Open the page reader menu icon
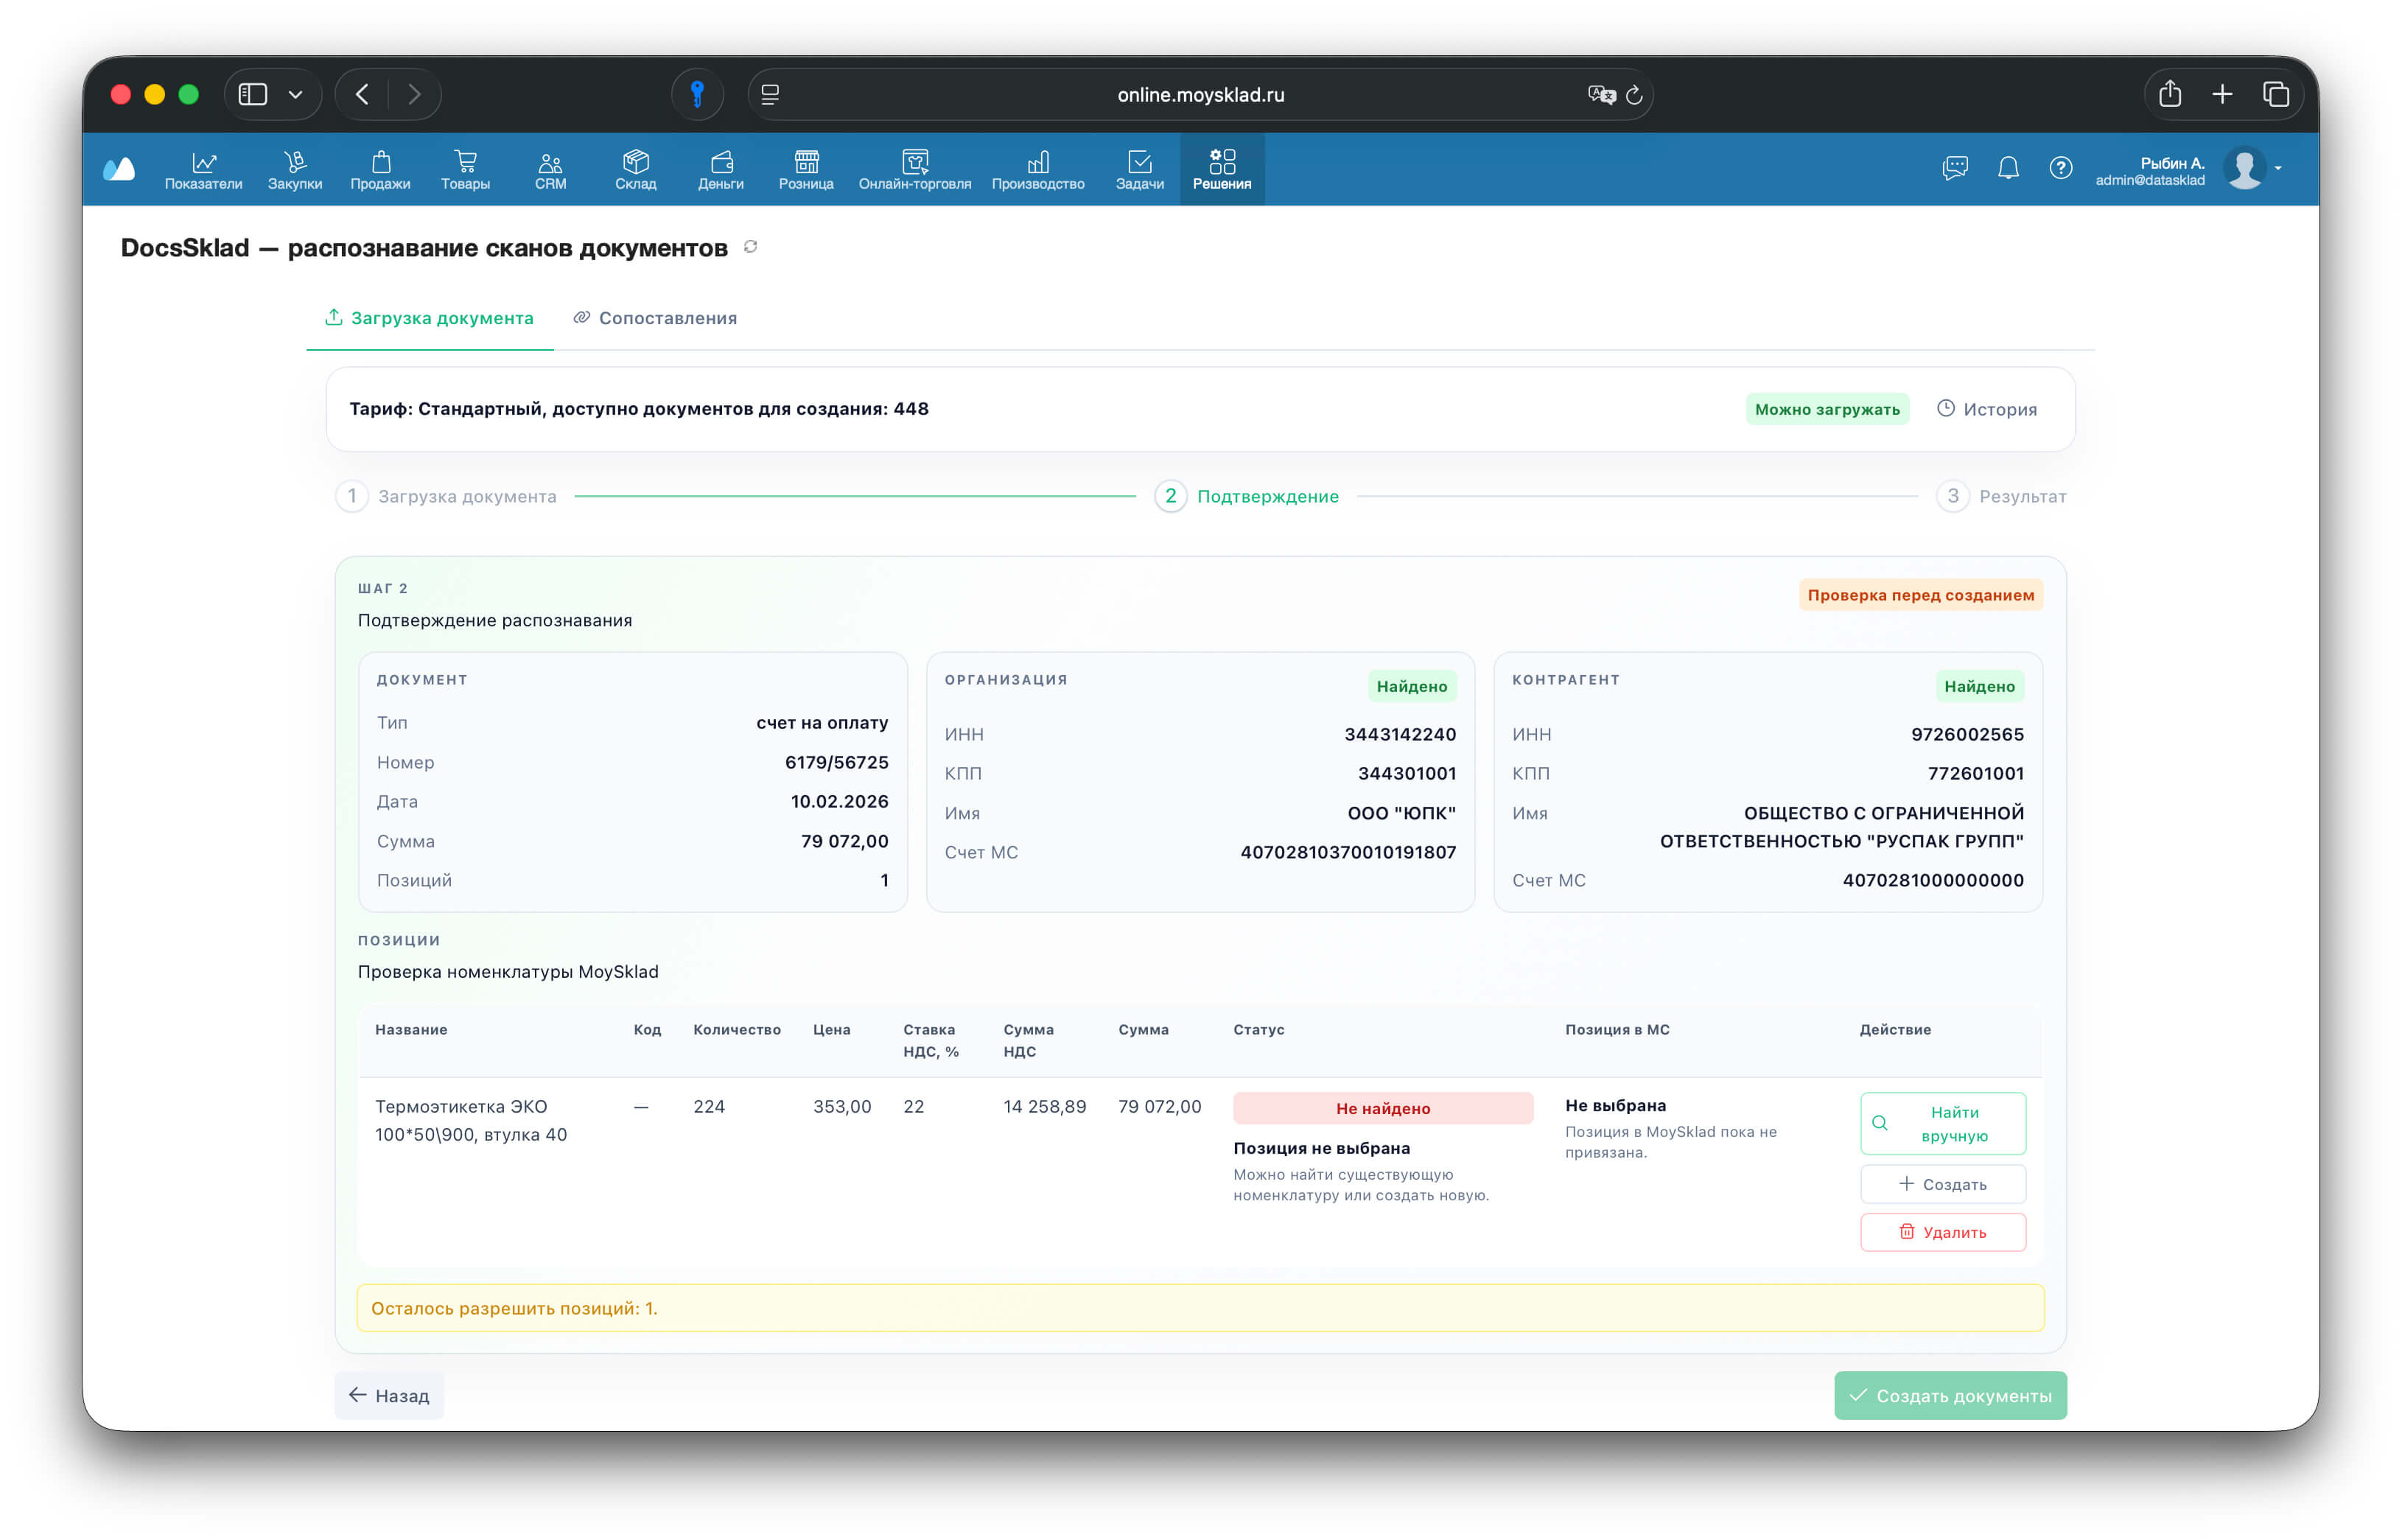Image resolution: width=2402 pixels, height=1540 pixels. tap(770, 94)
